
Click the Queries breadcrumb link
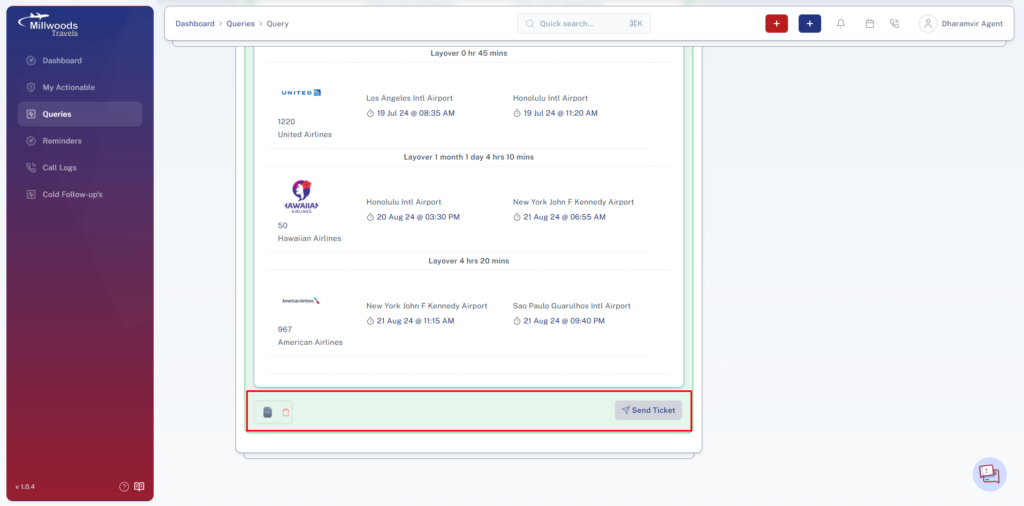point(240,24)
